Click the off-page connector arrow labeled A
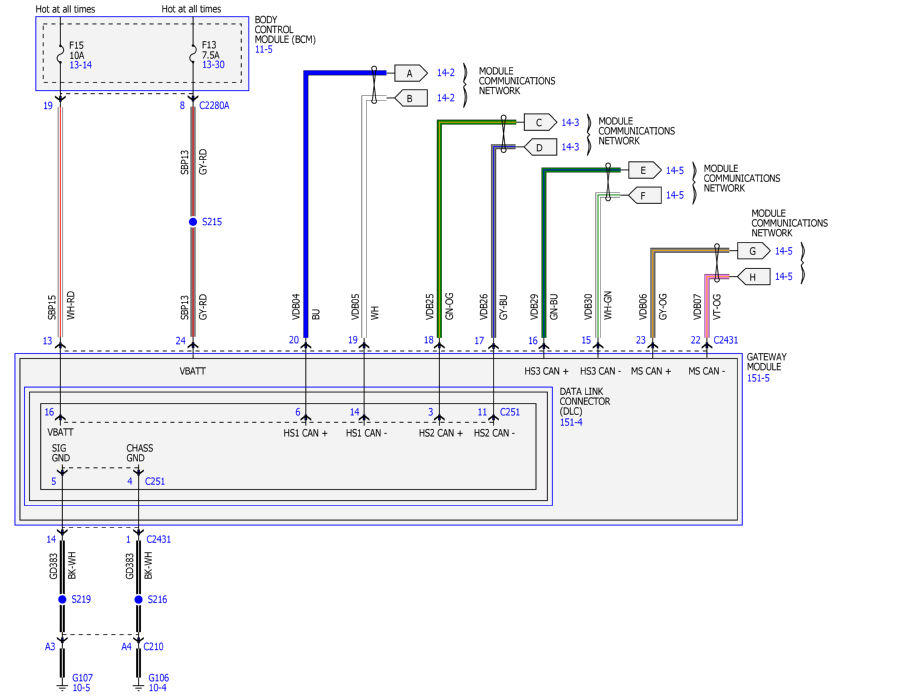 (409, 73)
